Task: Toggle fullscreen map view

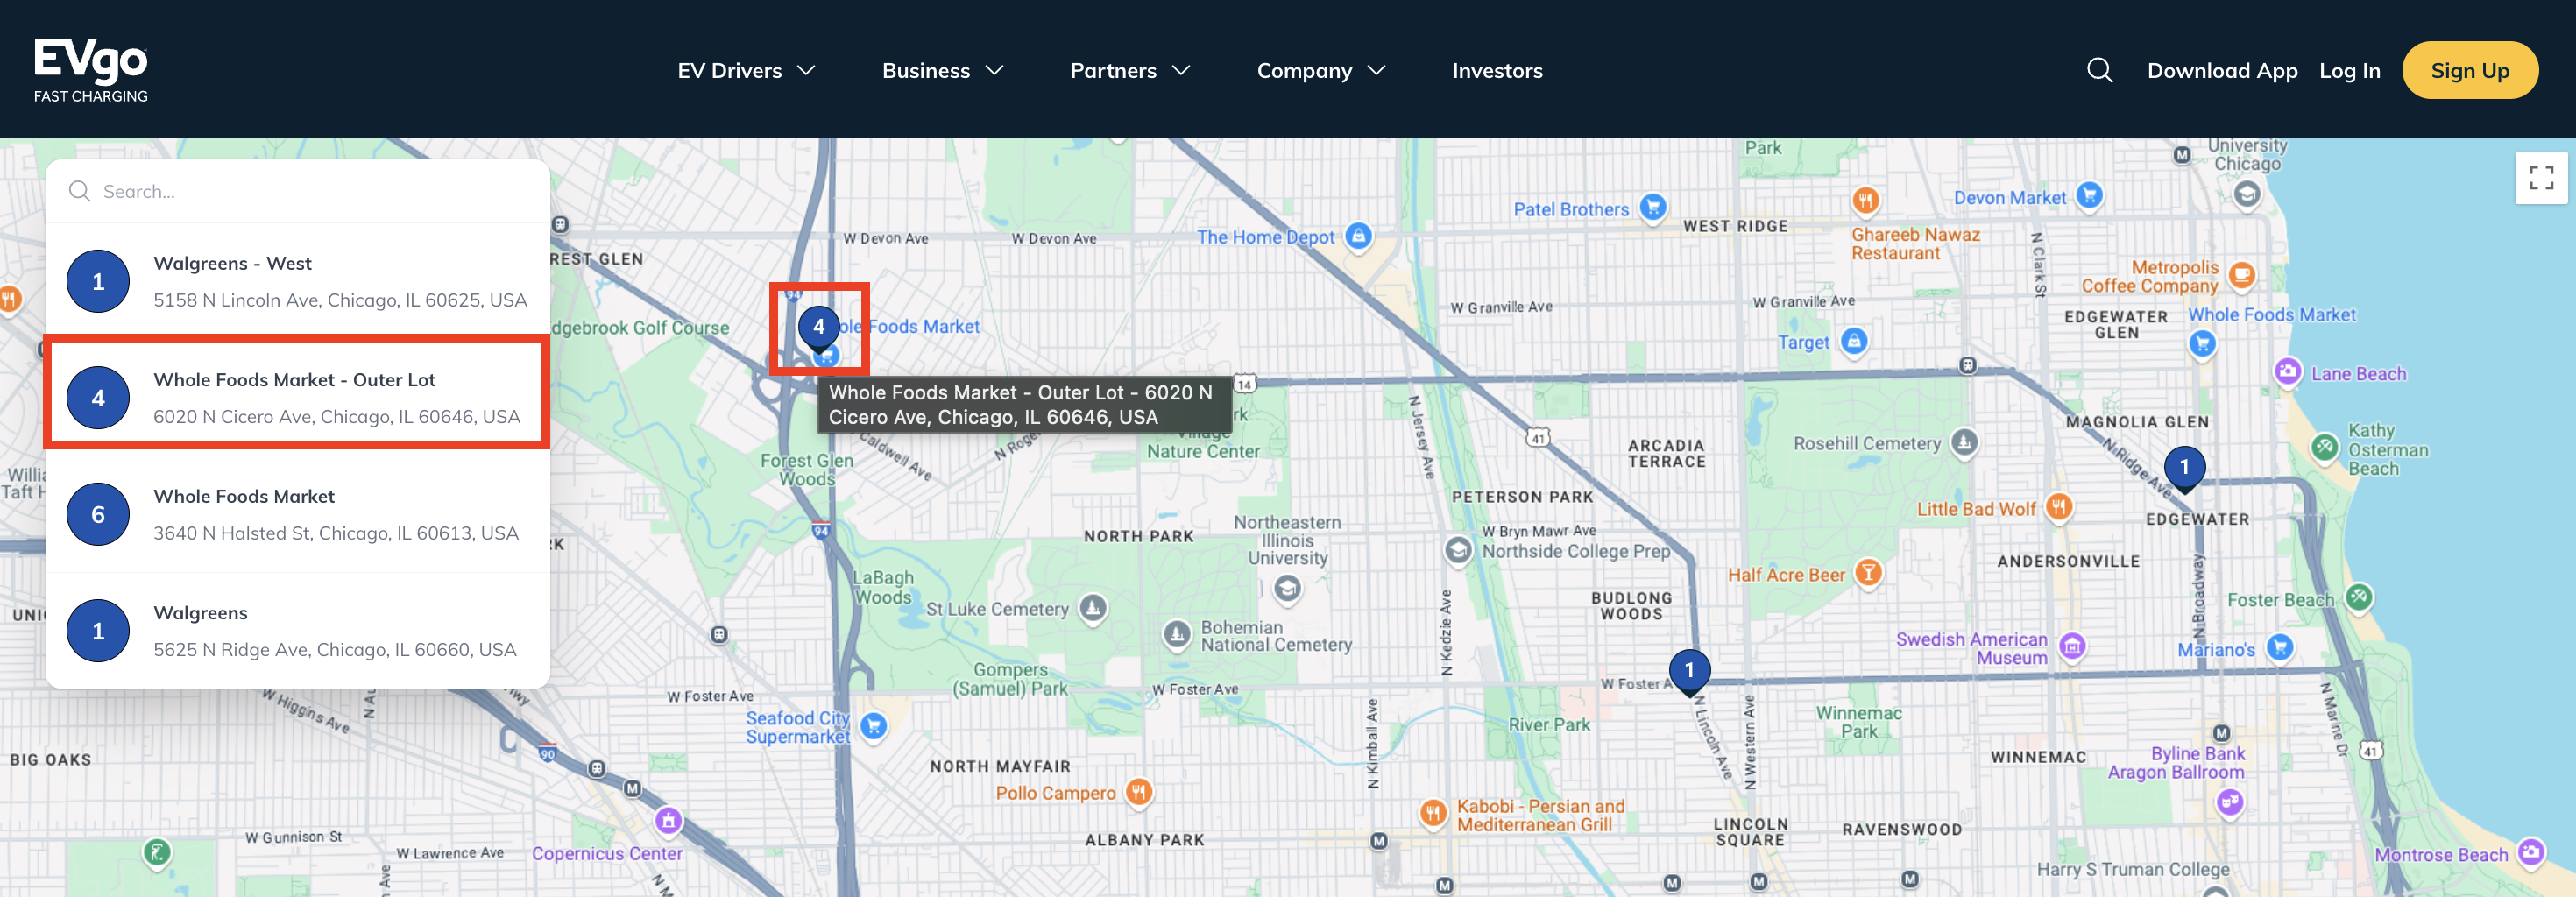Action: tap(2541, 178)
